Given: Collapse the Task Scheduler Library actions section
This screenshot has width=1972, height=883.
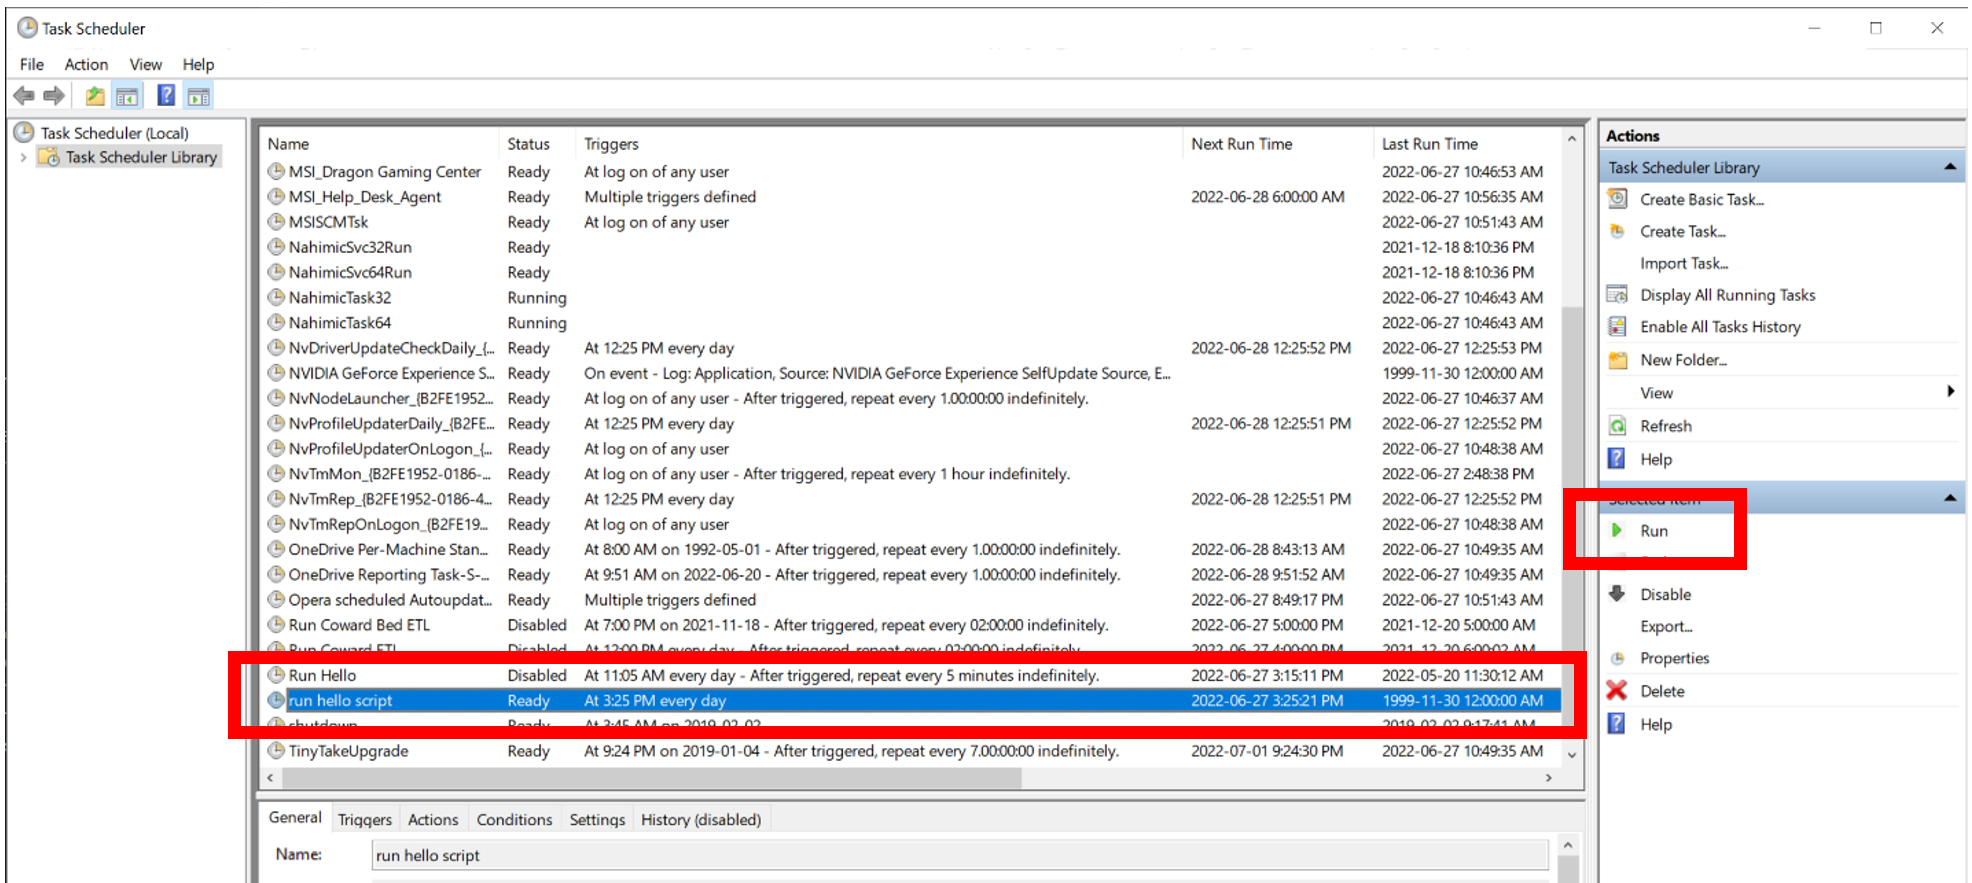Looking at the screenshot, I should tap(1949, 167).
